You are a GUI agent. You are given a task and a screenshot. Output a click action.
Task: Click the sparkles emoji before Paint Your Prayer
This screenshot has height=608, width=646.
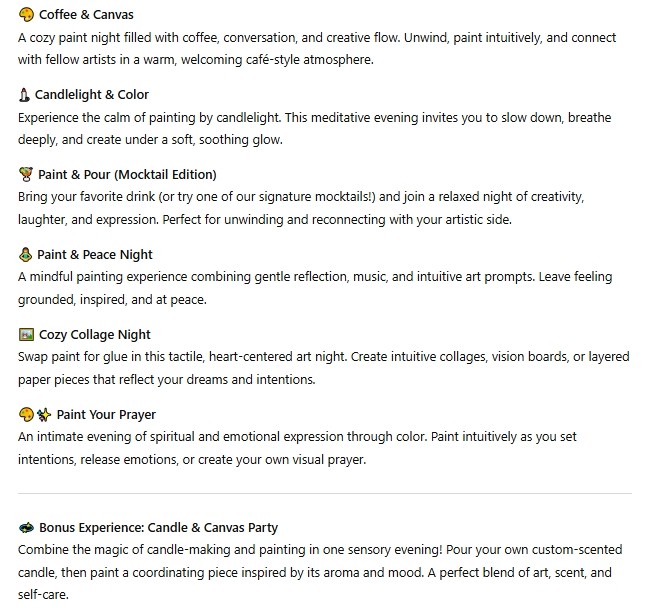[x=44, y=415]
